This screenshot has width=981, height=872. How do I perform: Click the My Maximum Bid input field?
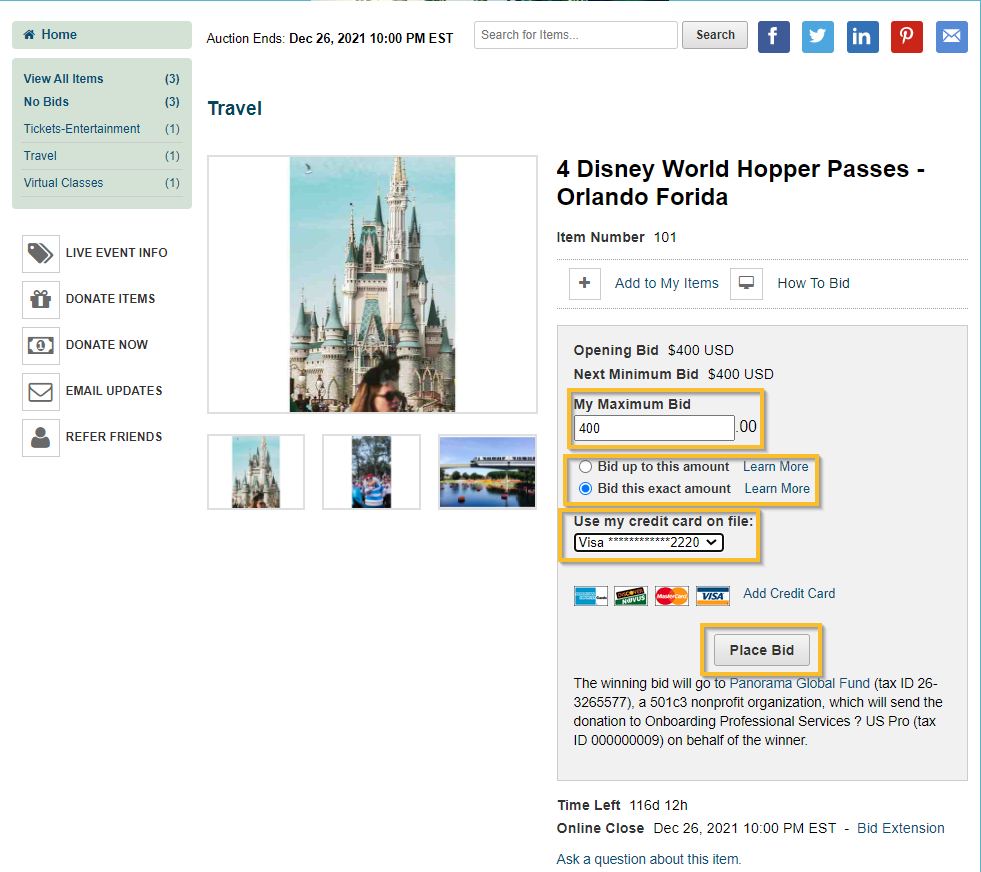pos(654,428)
